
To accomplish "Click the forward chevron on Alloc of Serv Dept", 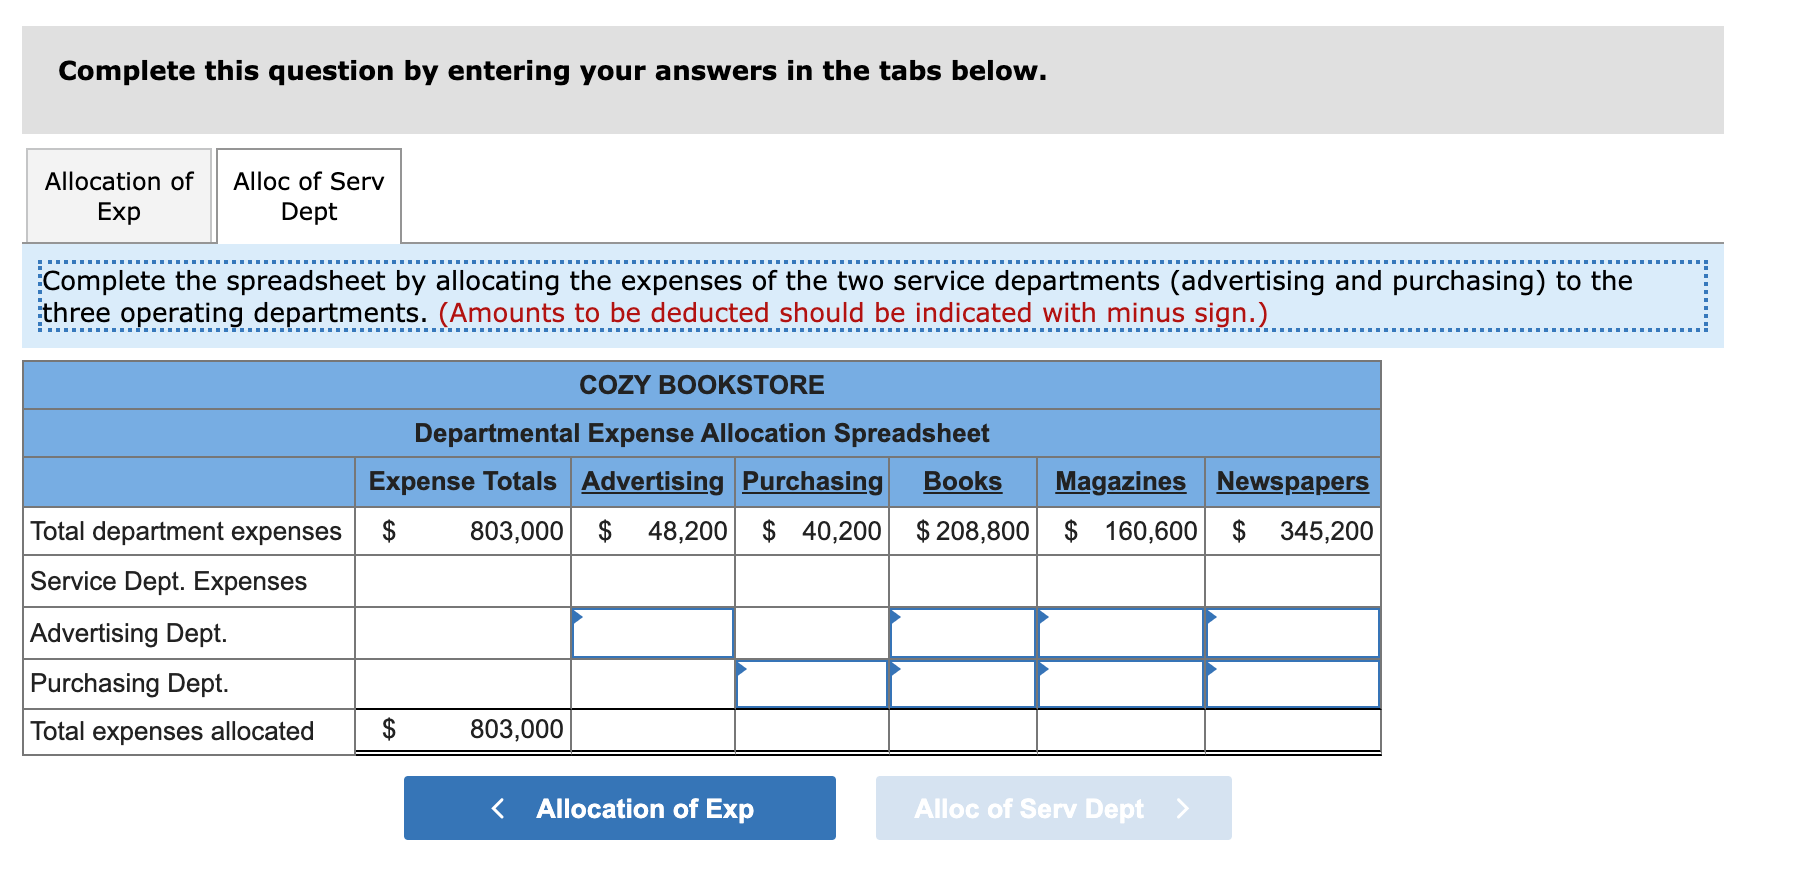I will click(1185, 808).
